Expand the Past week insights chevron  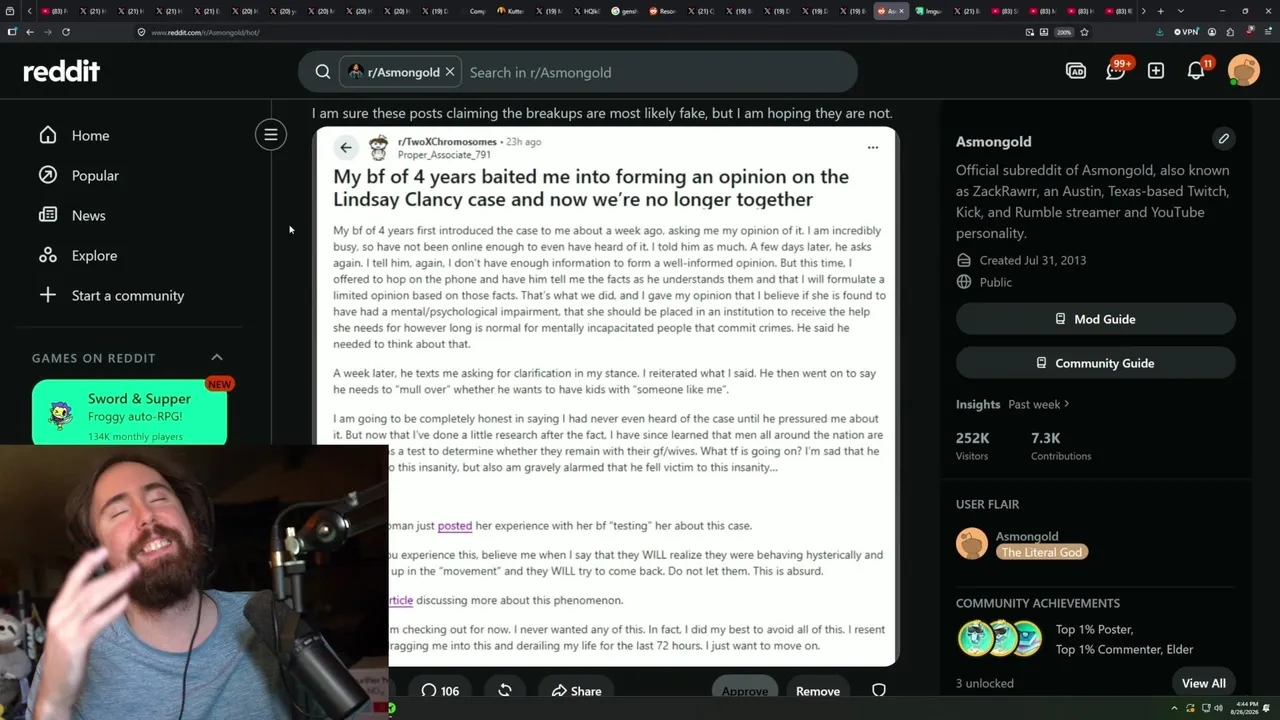click(x=1067, y=404)
